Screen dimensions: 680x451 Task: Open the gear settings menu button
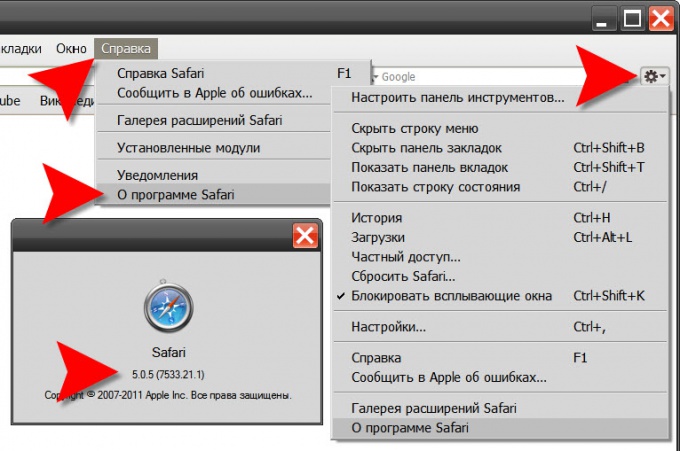pos(654,77)
